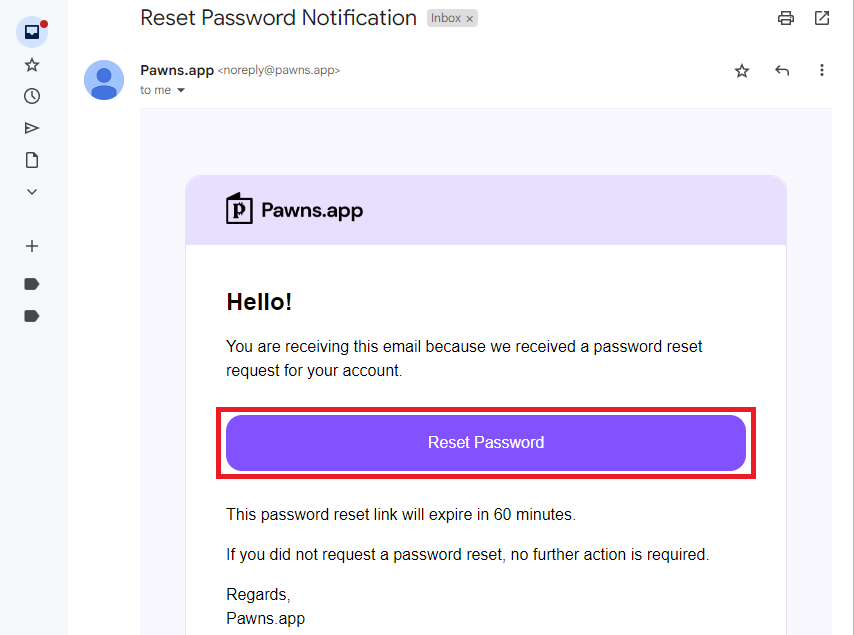This screenshot has height=635, width=854.
Task: Click the Pawns.app logo in email header
Action: [295, 210]
